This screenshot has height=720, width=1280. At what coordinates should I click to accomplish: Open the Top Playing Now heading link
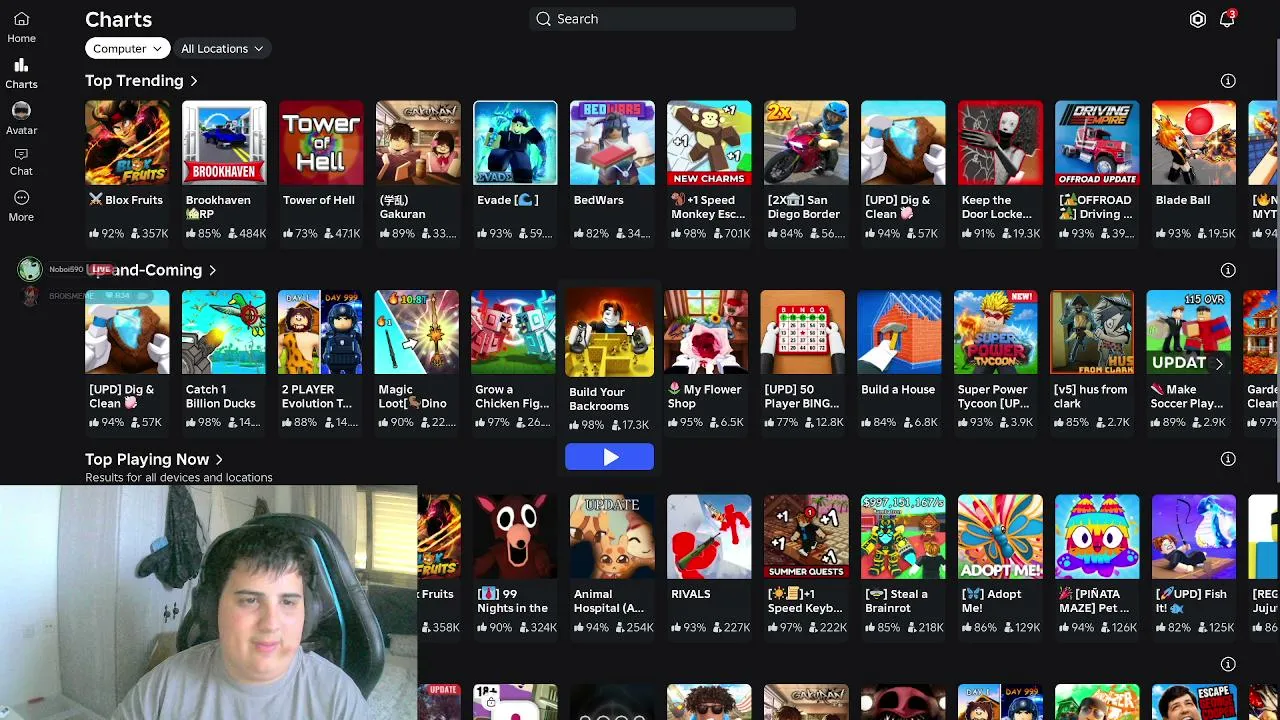pos(147,459)
